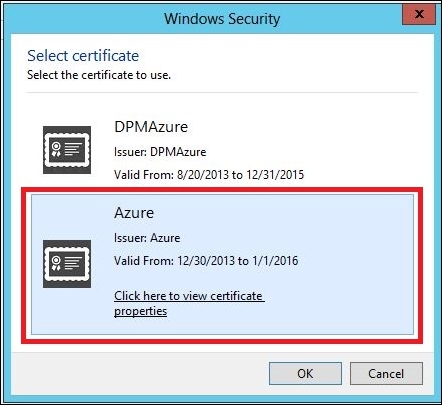Select the DPMAzure certificate name
The image size is (442, 405).
151,127
